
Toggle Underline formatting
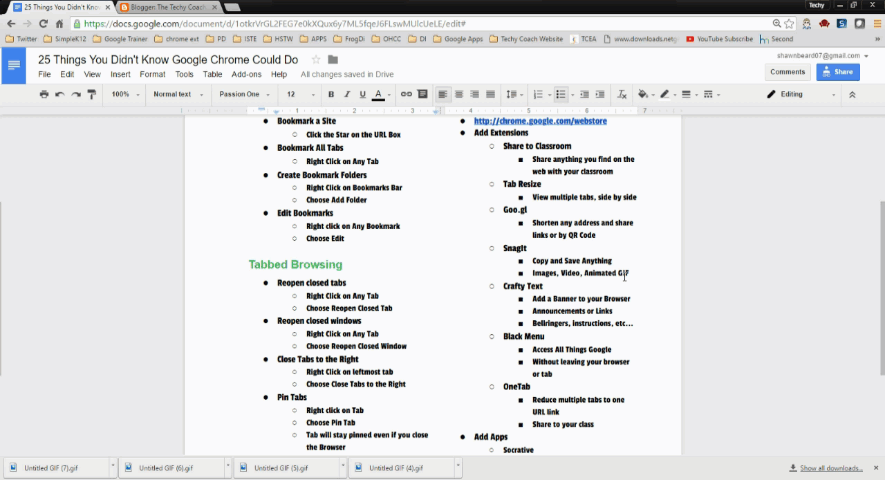pos(362,94)
